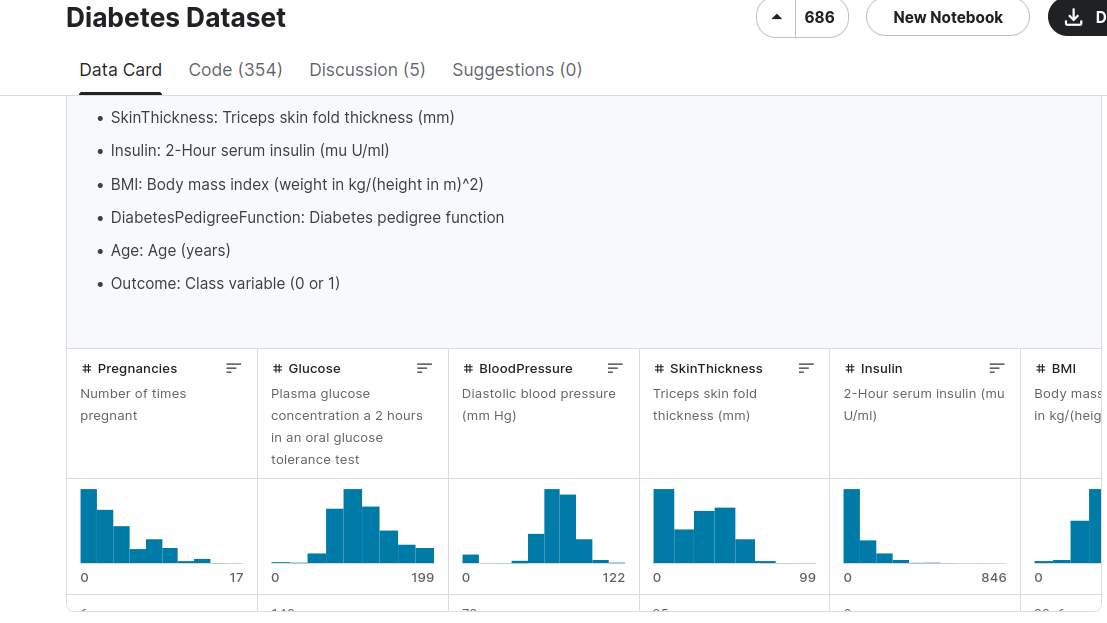The image size is (1107, 623).
Task: Click the Glucose distribution histogram
Action: coord(352,526)
